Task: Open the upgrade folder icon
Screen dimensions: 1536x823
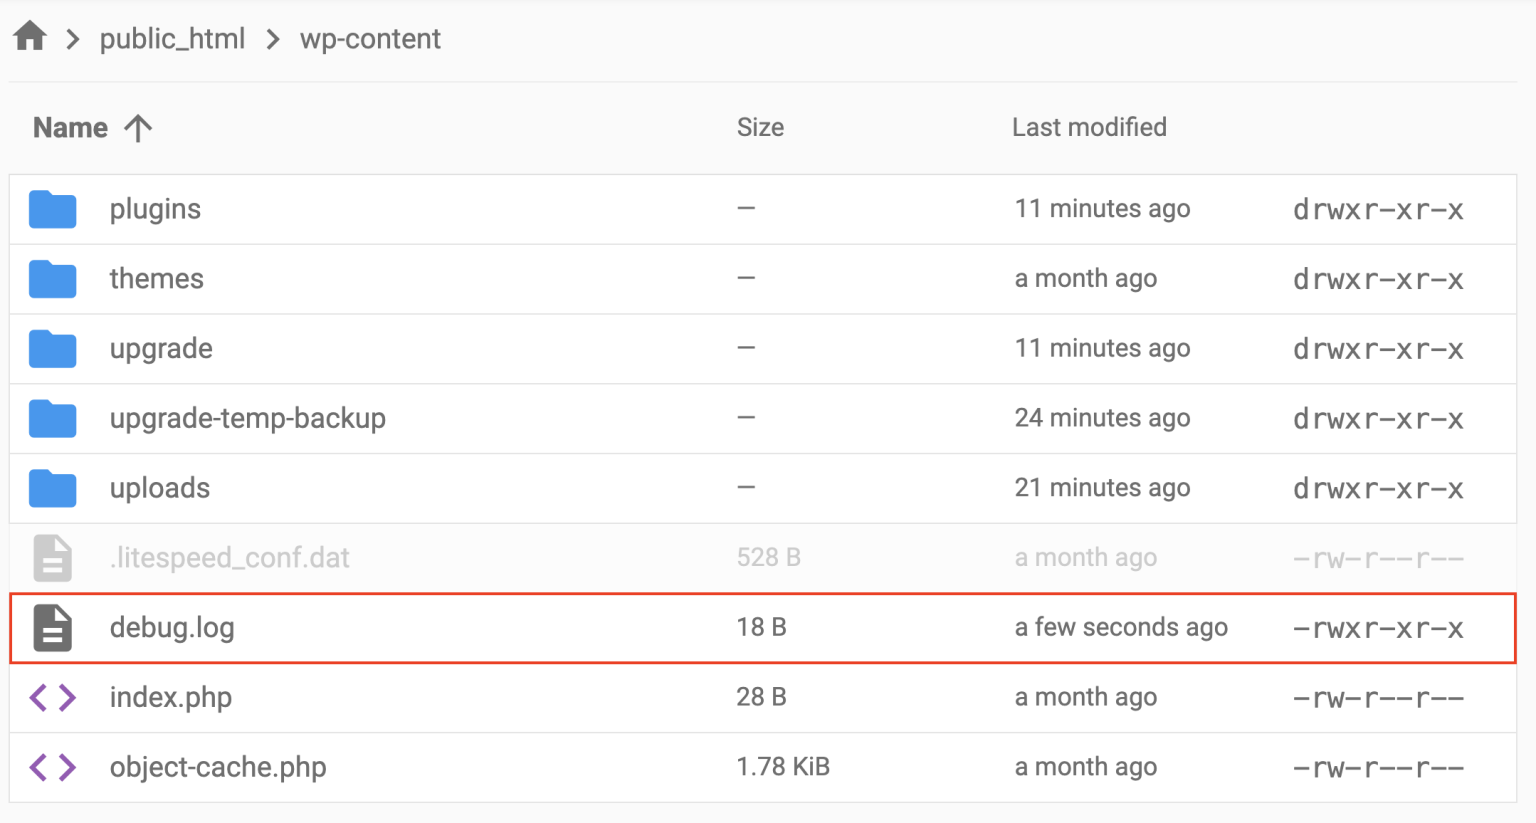Action: 52,348
